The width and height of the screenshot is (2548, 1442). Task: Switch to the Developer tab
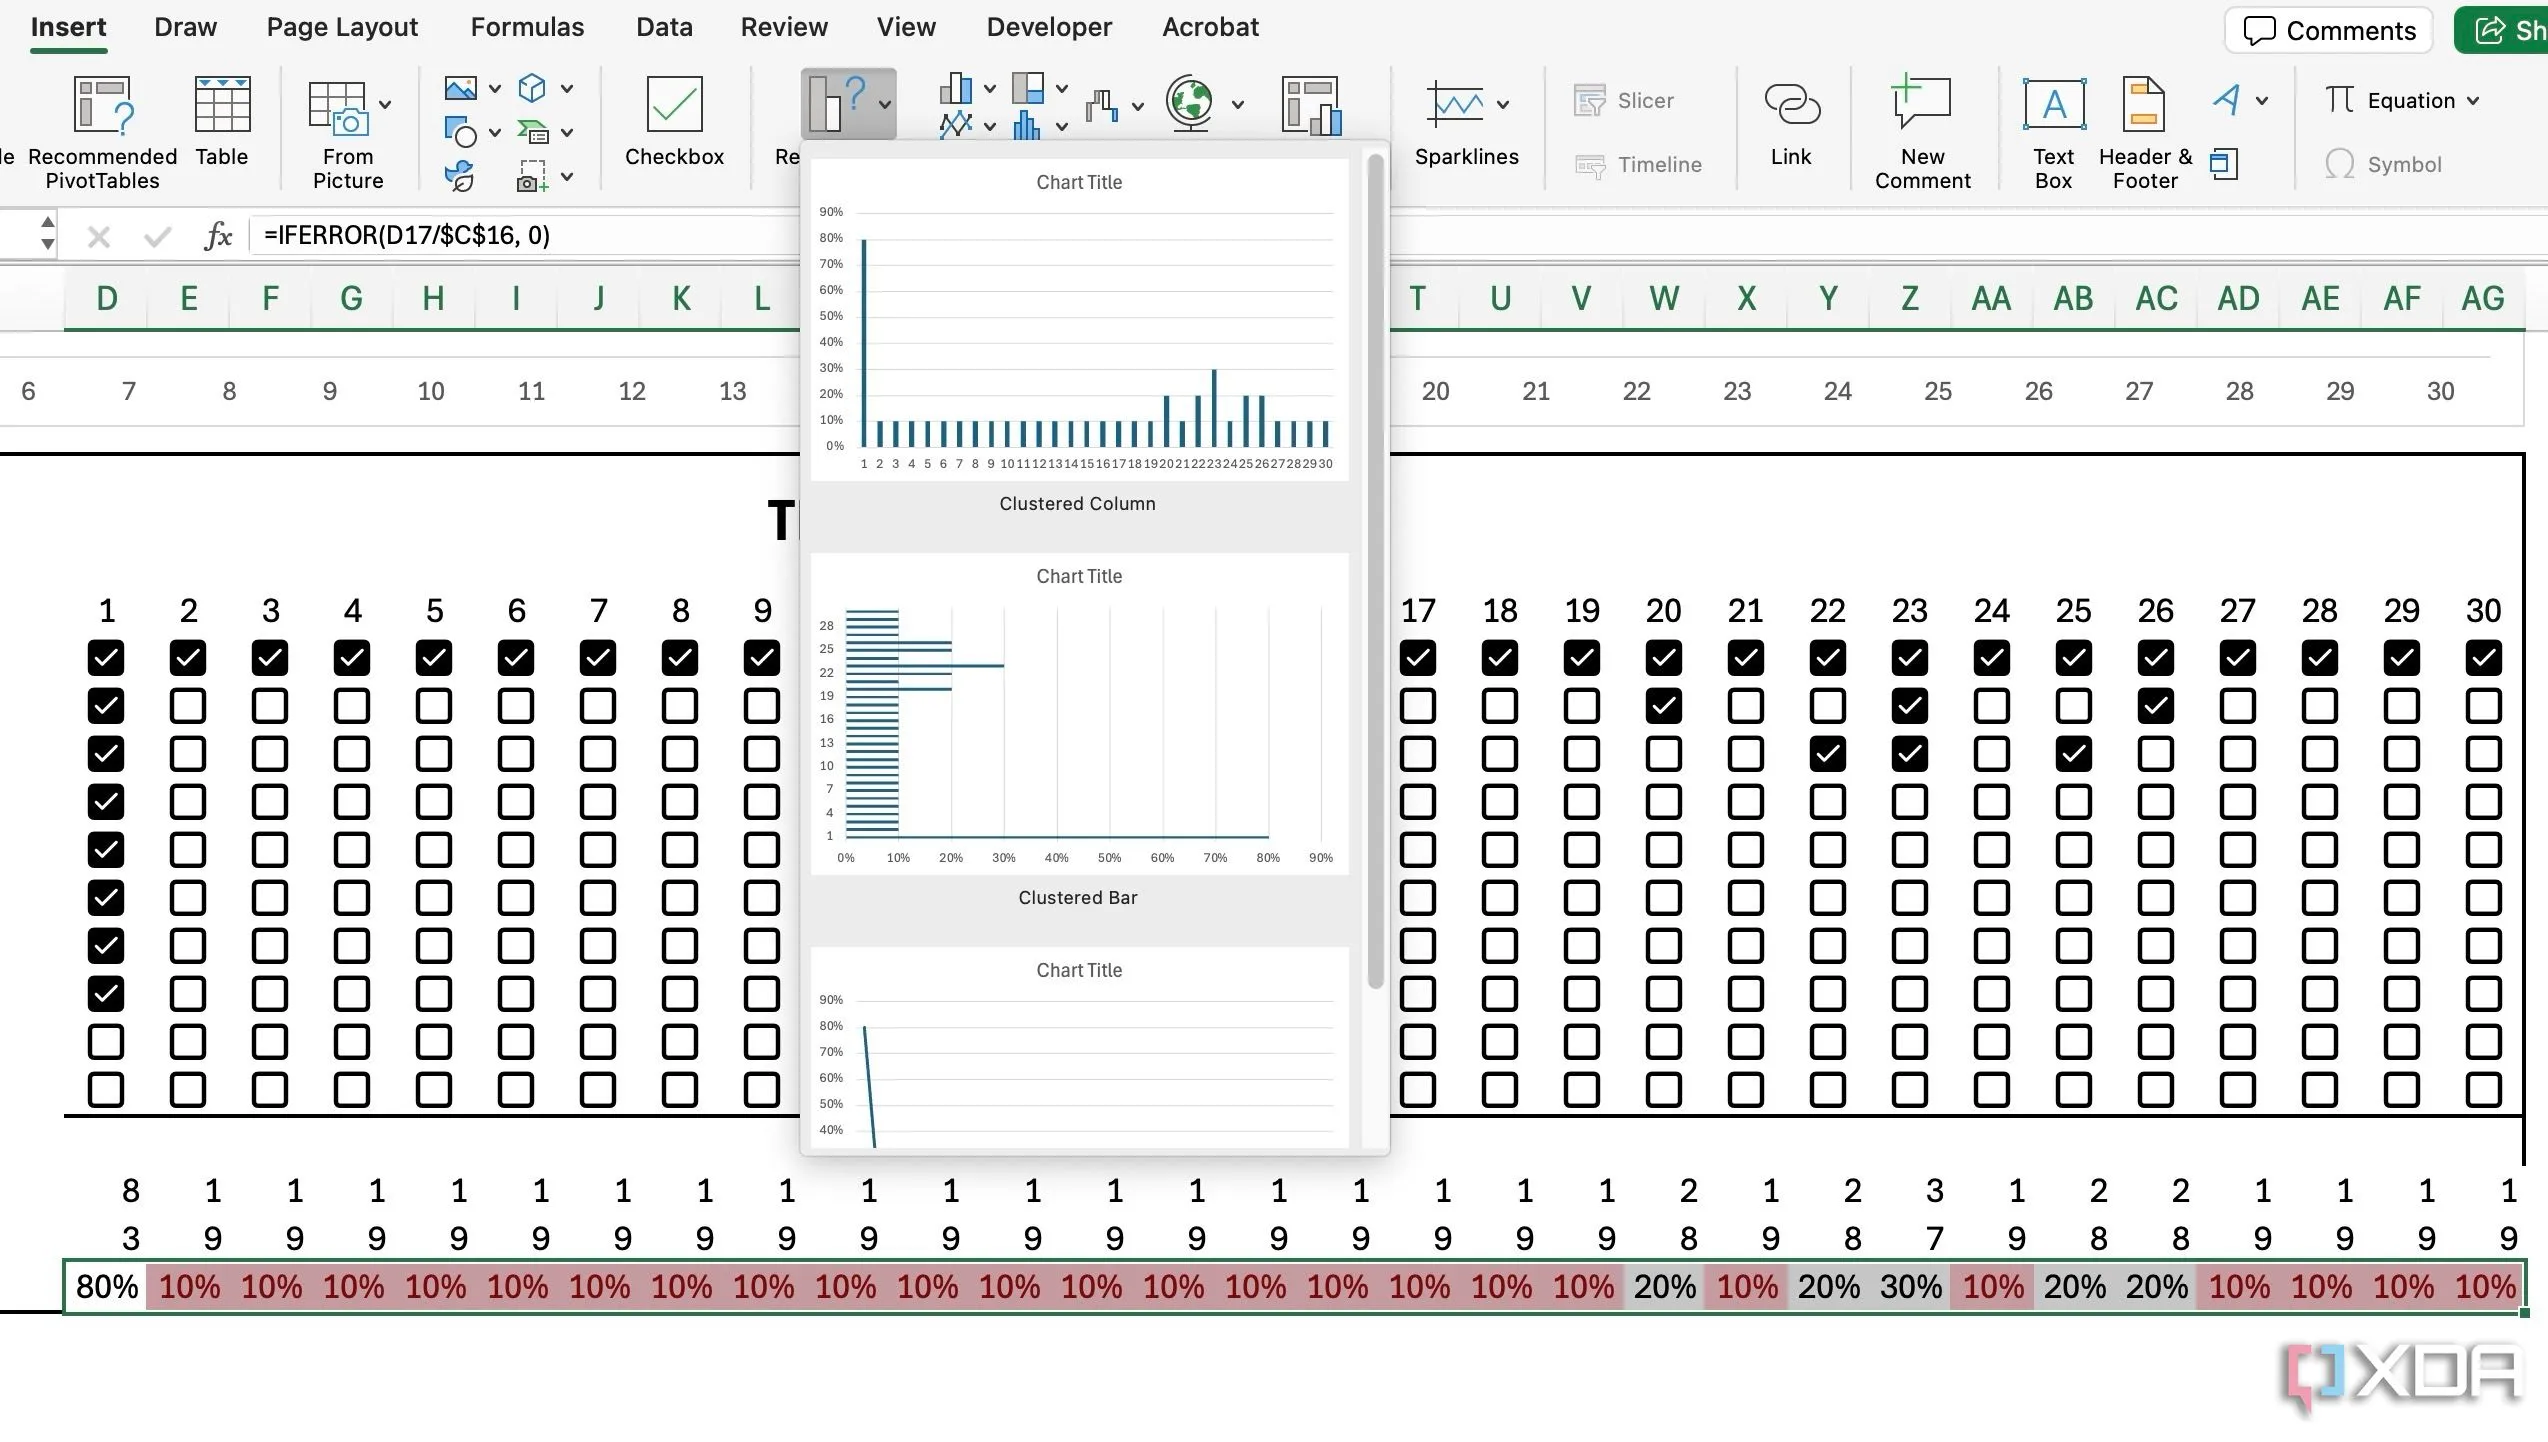[1049, 27]
